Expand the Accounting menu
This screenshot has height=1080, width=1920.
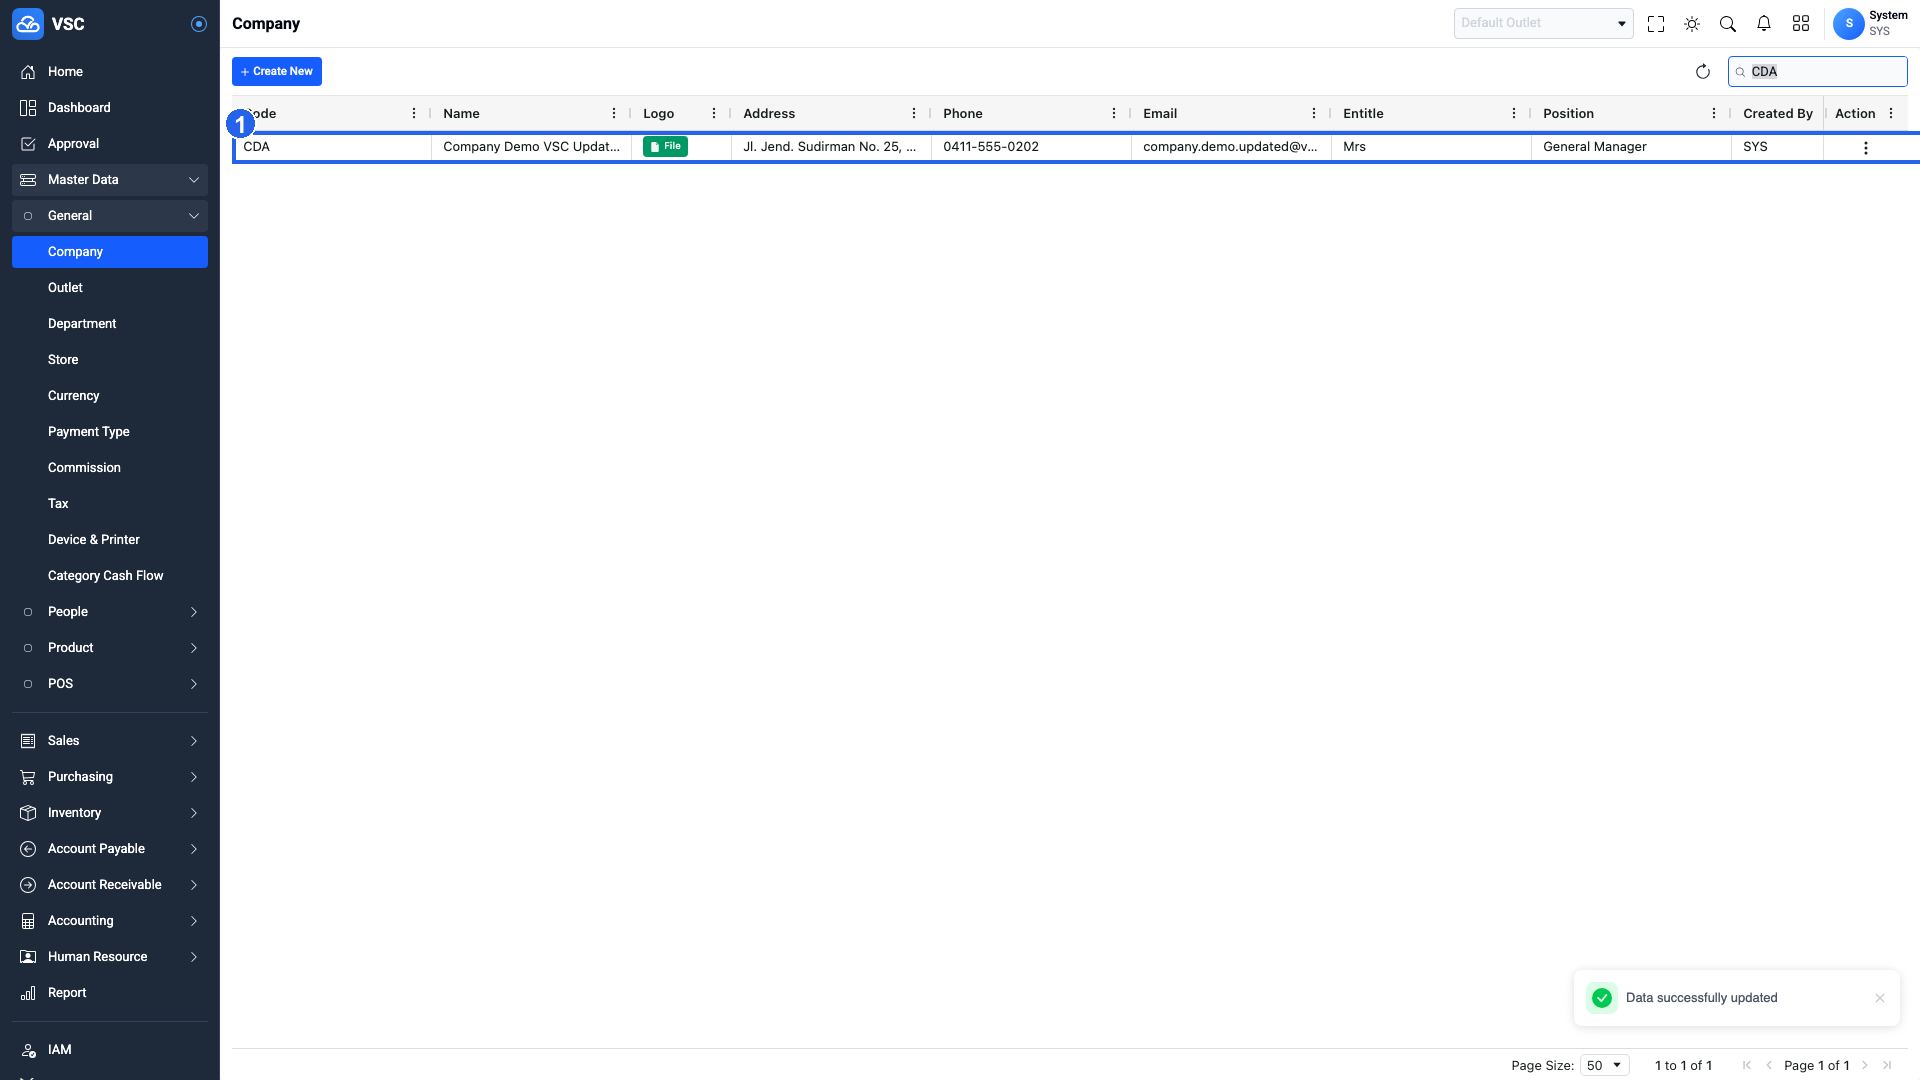tap(110, 921)
